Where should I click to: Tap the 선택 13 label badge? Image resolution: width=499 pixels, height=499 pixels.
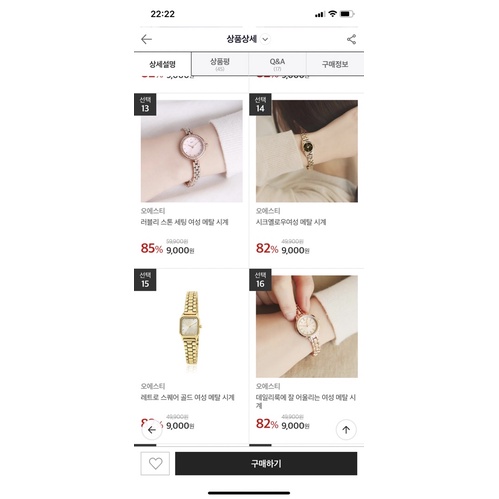(145, 105)
